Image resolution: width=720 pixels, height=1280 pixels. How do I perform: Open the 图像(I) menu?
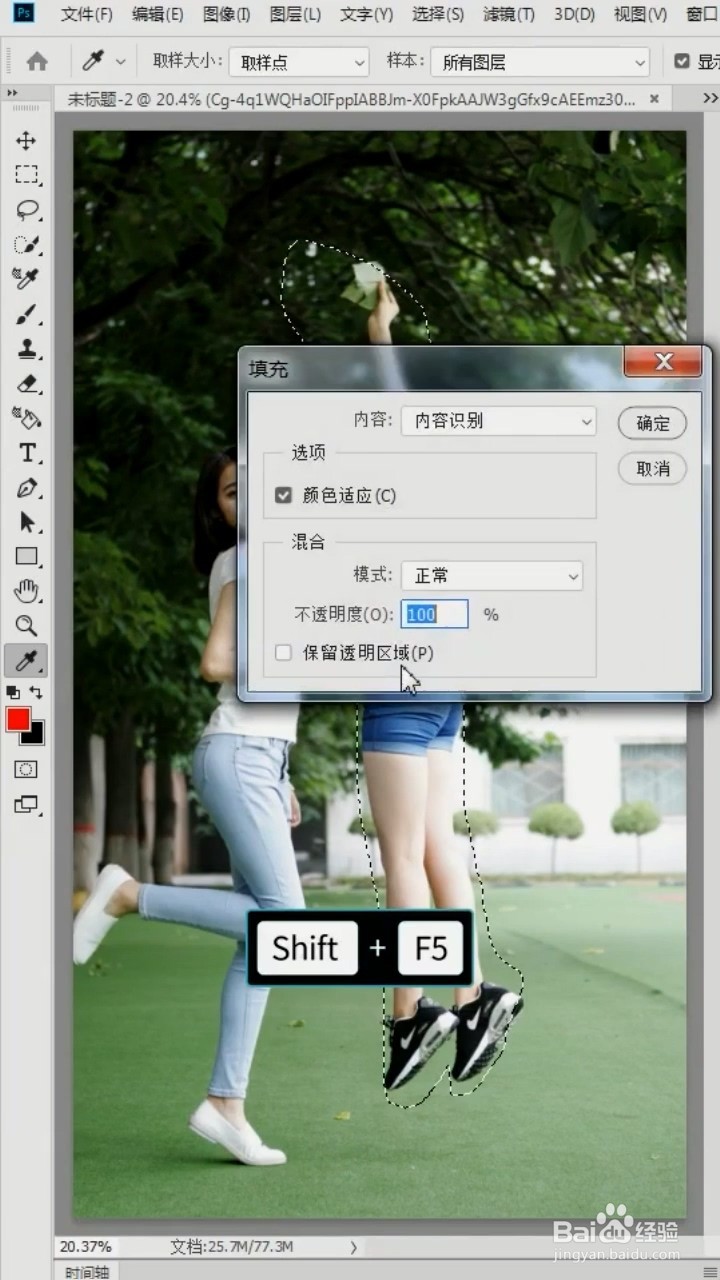tap(226, 14)
